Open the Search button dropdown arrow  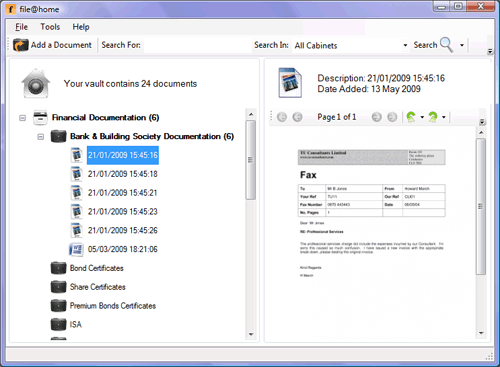(x=462, y=45)
